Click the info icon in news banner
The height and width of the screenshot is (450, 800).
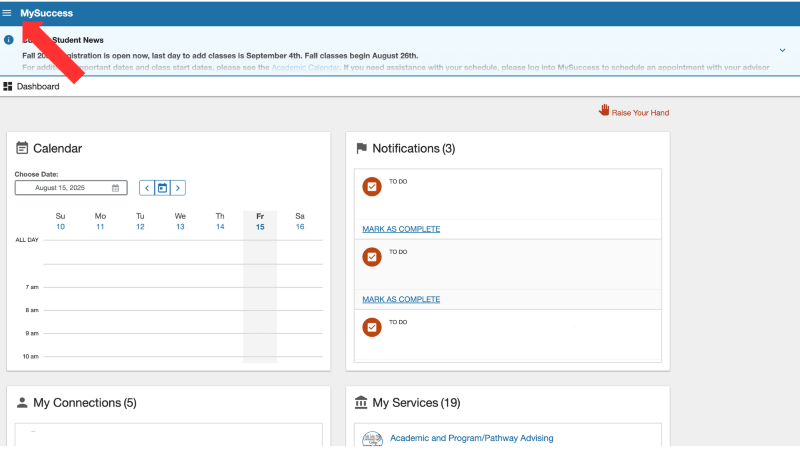tap(9, 40)
